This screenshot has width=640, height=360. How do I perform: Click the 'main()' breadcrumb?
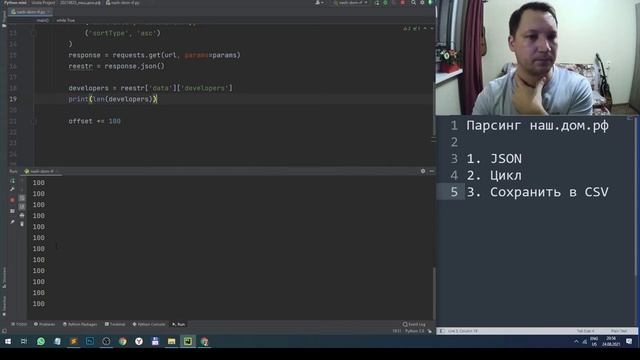coord(42,20)
